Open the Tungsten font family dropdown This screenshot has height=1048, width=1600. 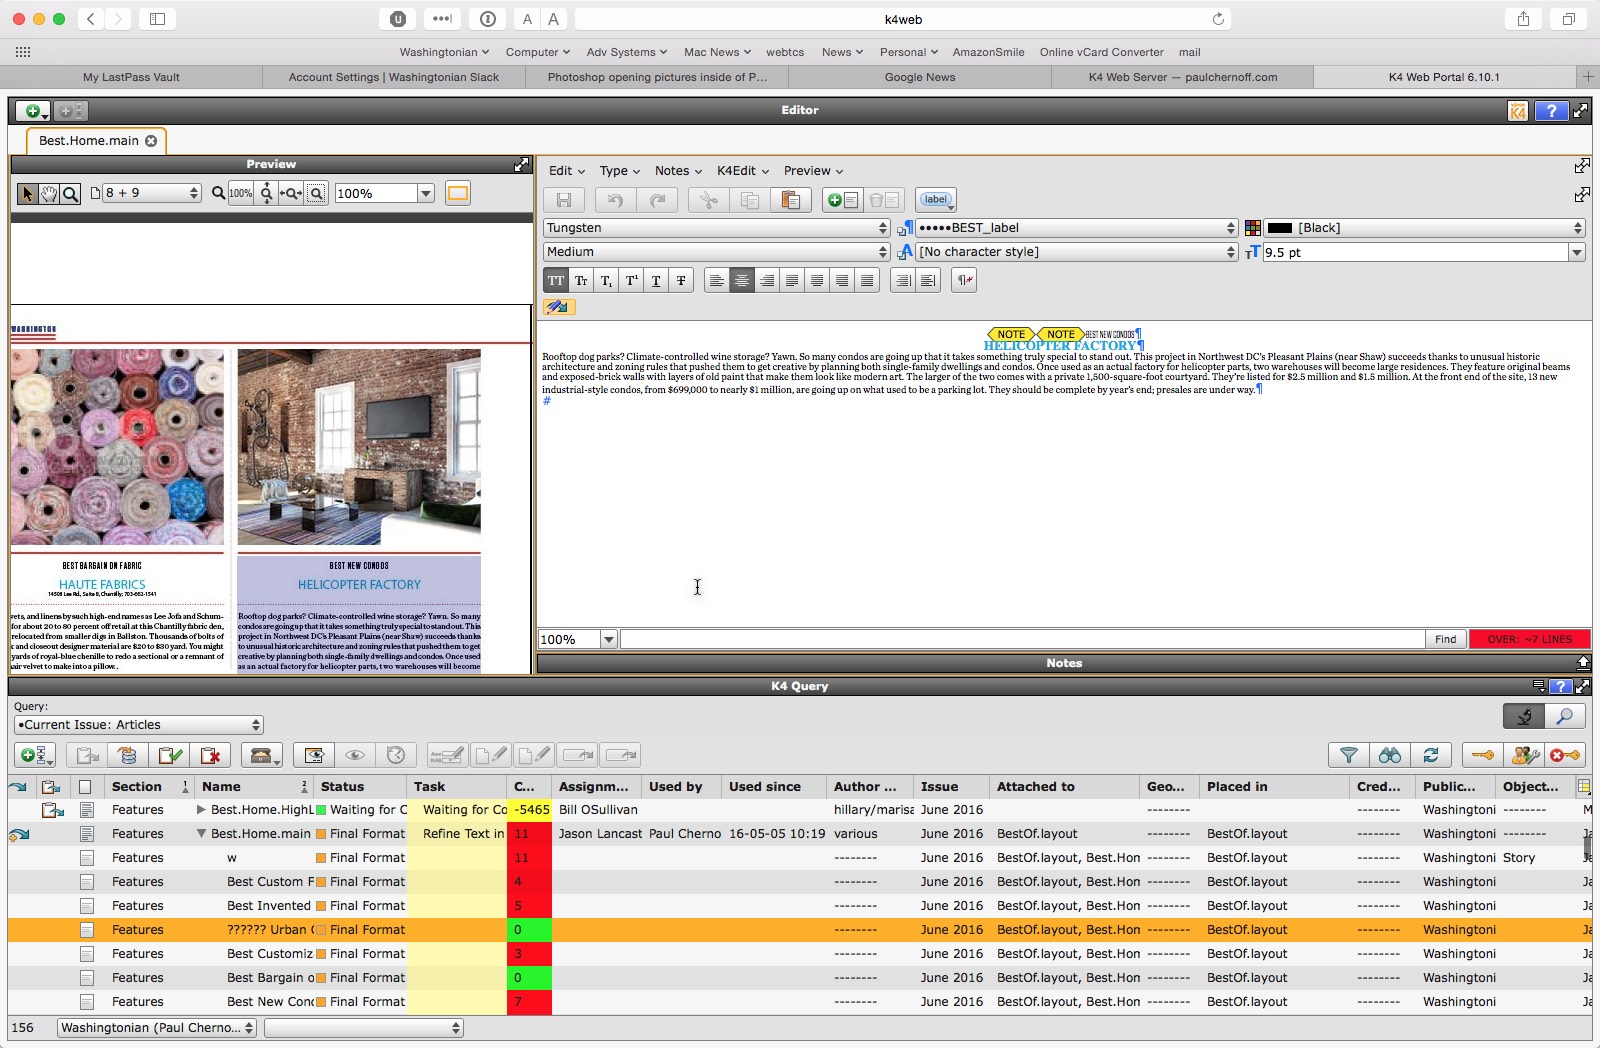click(x=716, y=228)
